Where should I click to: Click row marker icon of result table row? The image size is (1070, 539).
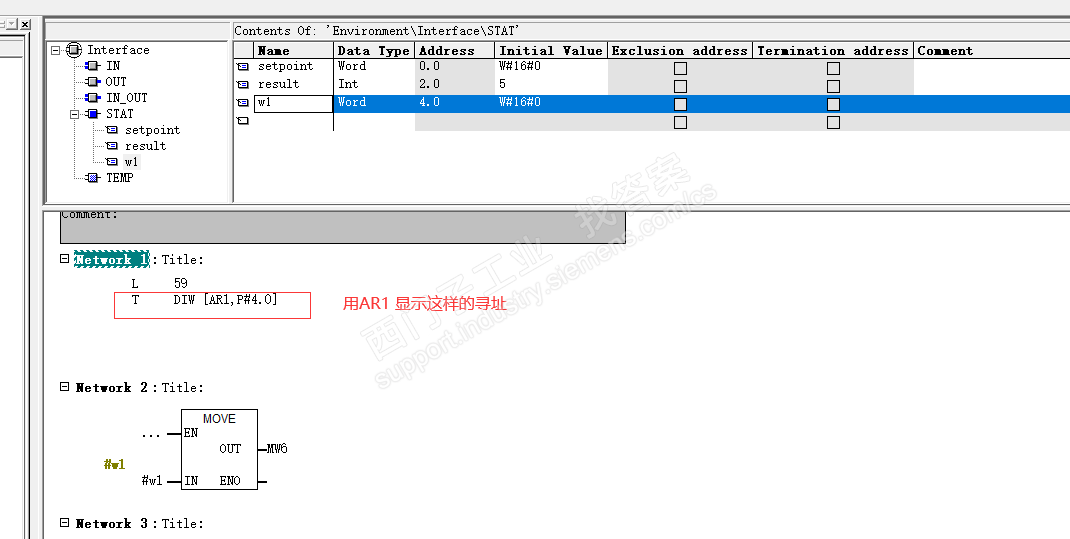243,85
